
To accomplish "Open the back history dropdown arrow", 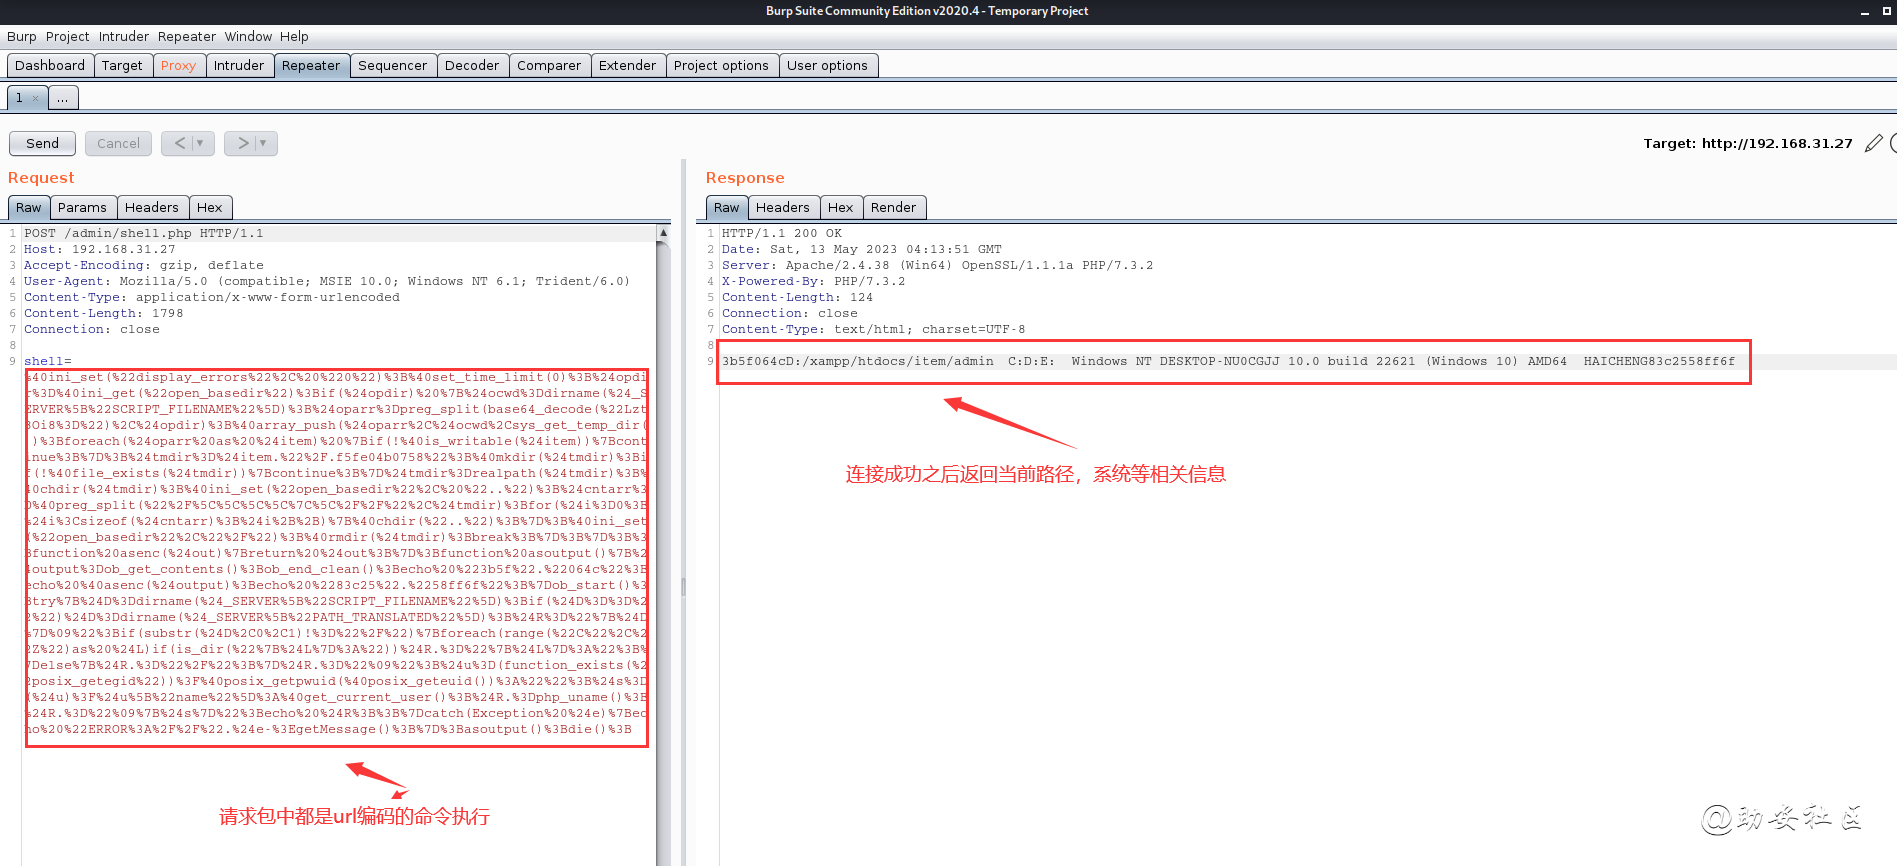I will [x=200, y=143].
